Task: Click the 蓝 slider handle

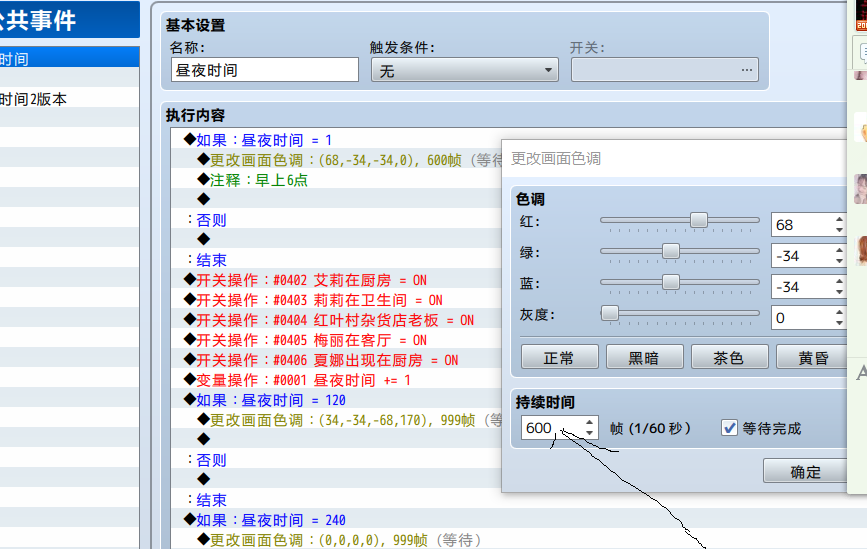Action: (x=671, y=282)
